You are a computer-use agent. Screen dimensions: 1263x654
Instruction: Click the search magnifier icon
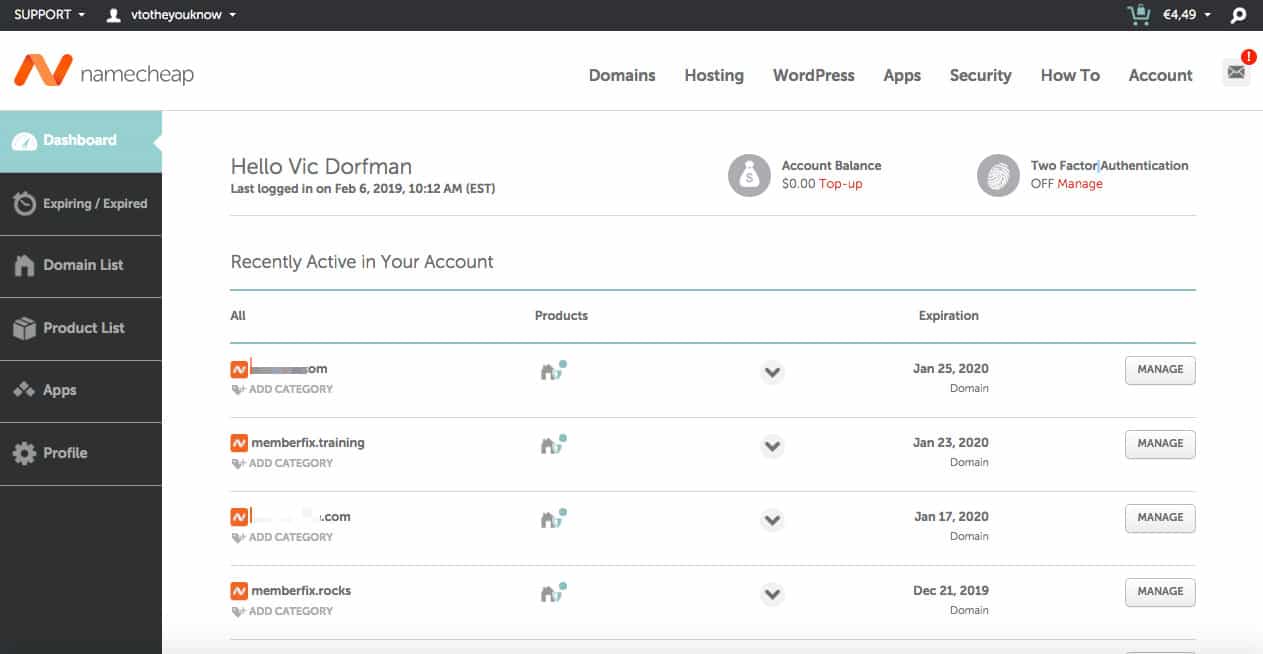(x=1238, y=15)
